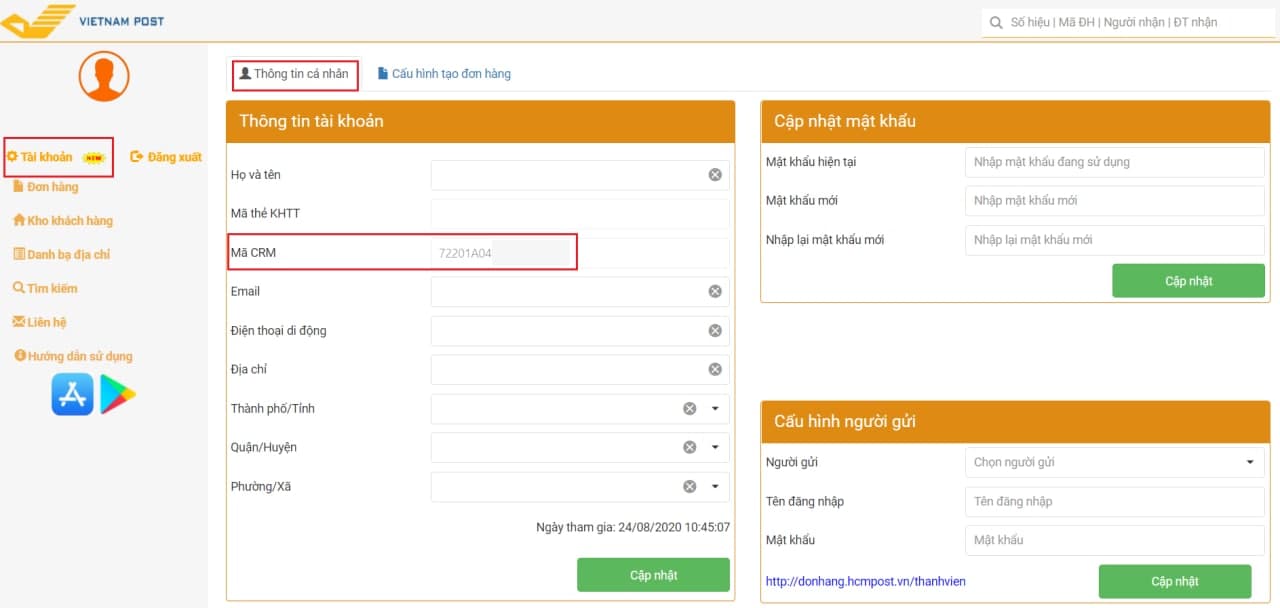Focus the Mật khẩu mới field
This screenshot has height=608, width=1280.
pos(1115,201)
